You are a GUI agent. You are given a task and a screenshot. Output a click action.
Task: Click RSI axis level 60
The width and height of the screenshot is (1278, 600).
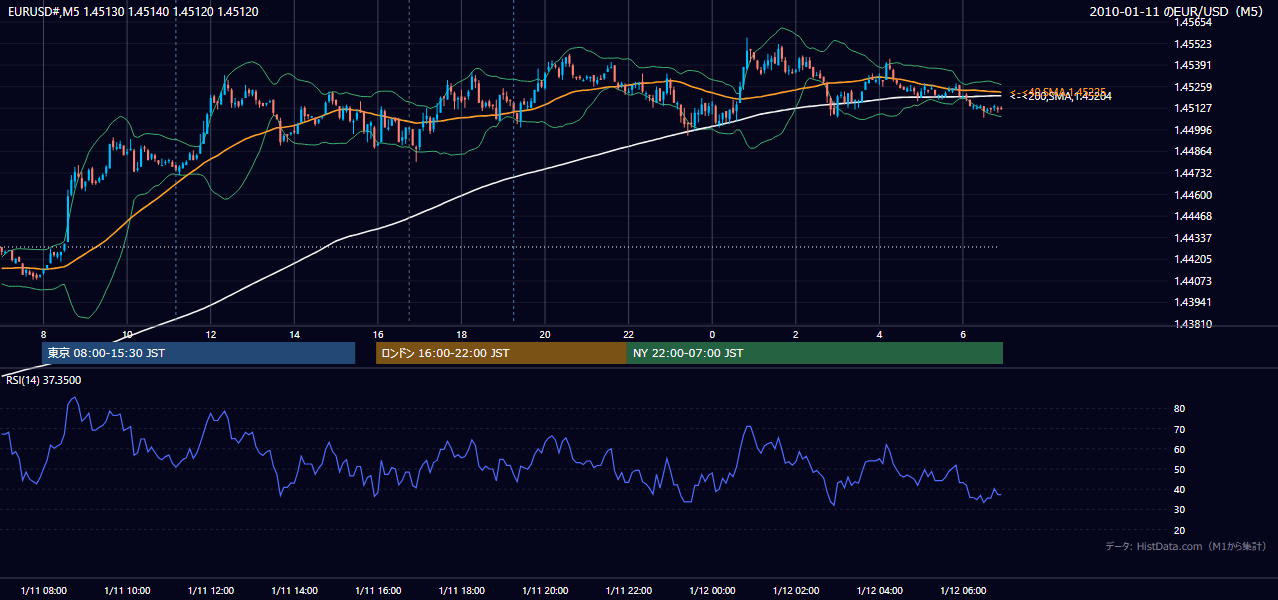coord(1179,449)
